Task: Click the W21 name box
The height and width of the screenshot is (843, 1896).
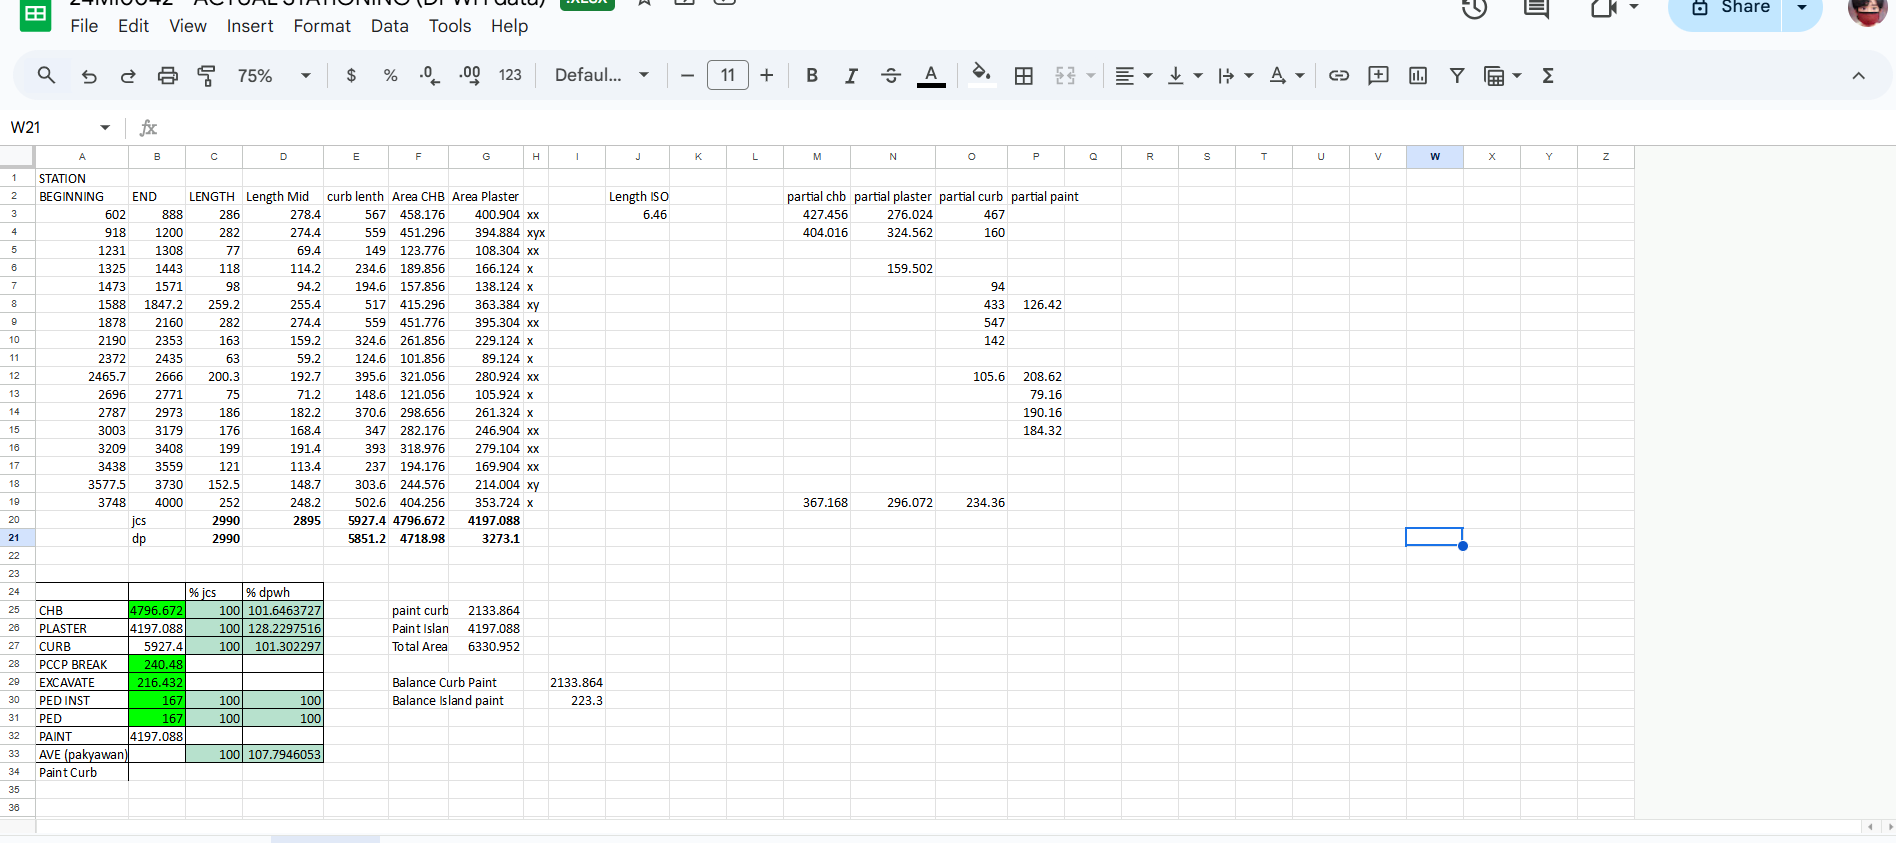Action: [50, 127]
